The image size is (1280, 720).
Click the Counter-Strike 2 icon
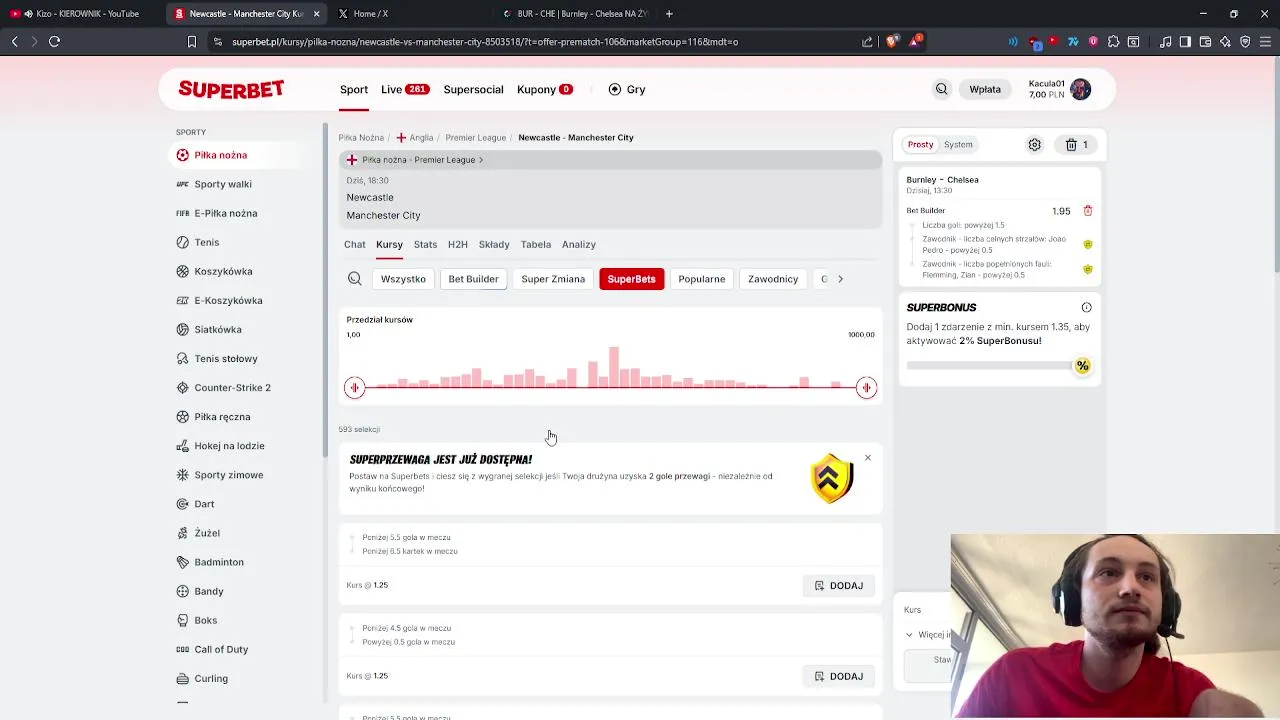183,388
